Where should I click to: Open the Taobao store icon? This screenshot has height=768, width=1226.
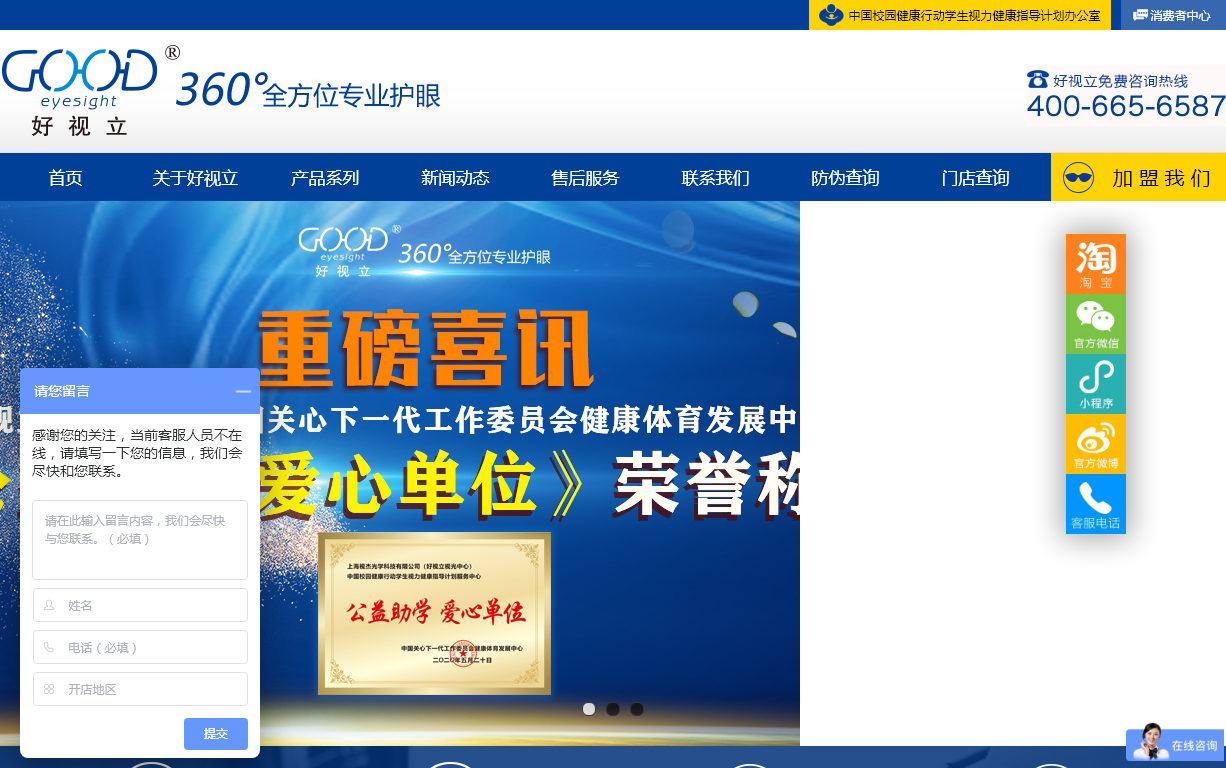tap(1096, 264)
